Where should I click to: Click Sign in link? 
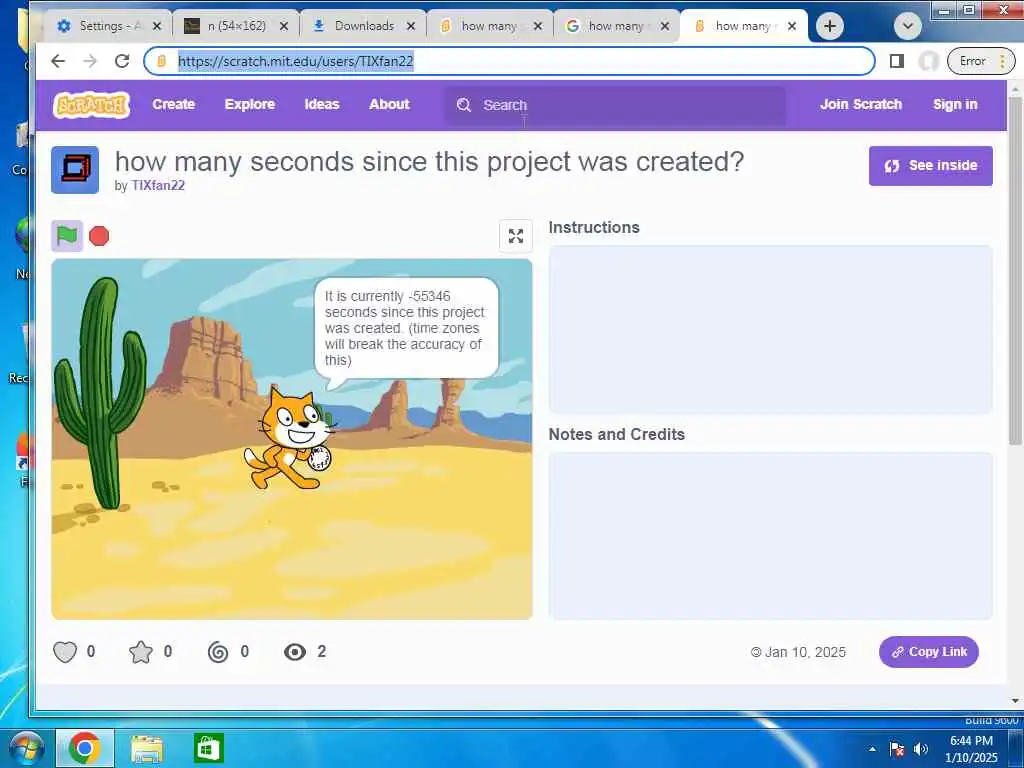[955, 104]
